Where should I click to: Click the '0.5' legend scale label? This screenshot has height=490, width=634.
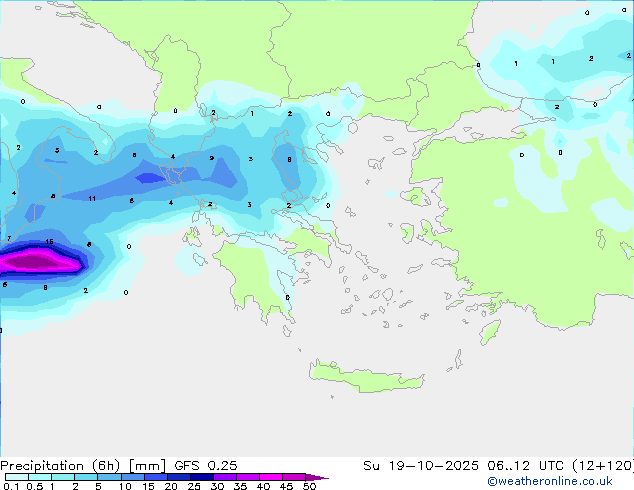pos(34,486)
